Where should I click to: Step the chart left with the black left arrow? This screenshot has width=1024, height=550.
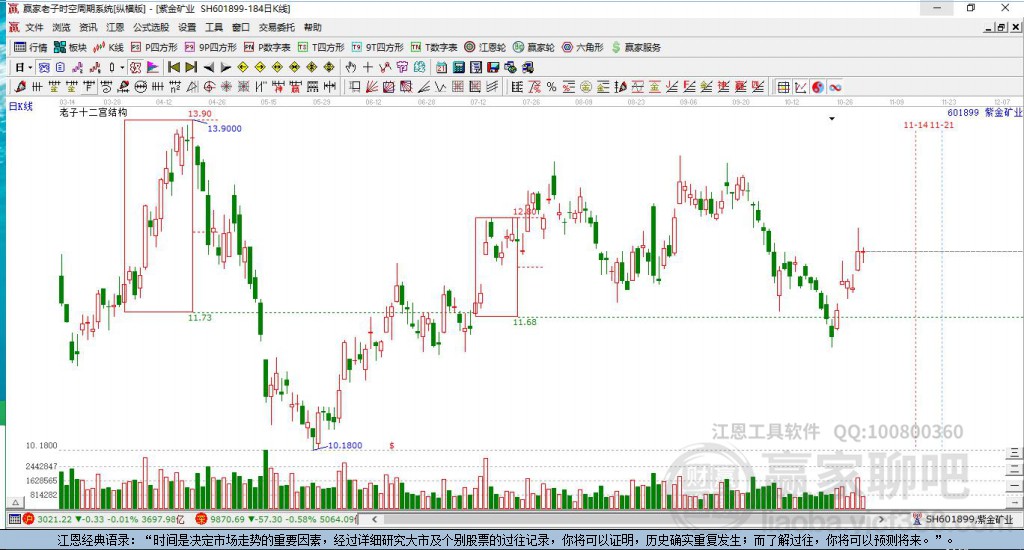208,67
